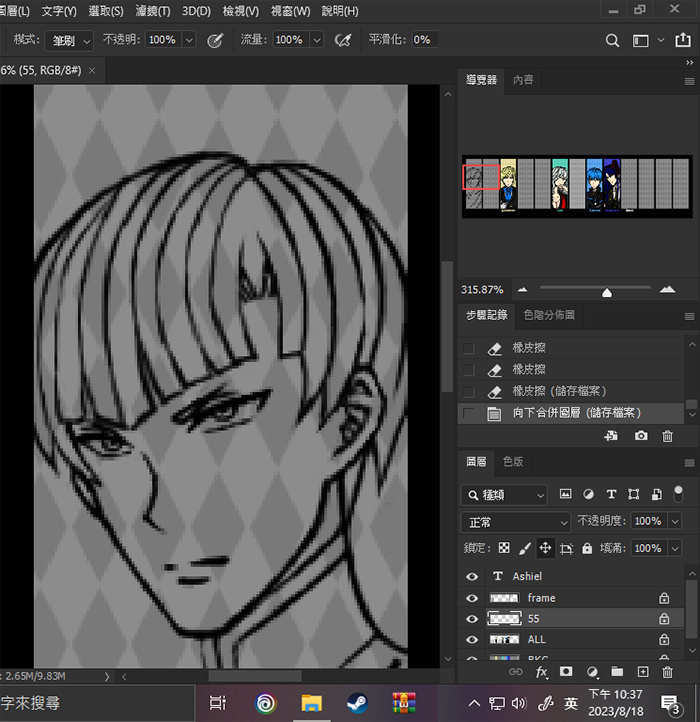The width and height of the screenshot is (700, 722).
Task: Create new fill or adjustment layer
Action: pos(592,672)
